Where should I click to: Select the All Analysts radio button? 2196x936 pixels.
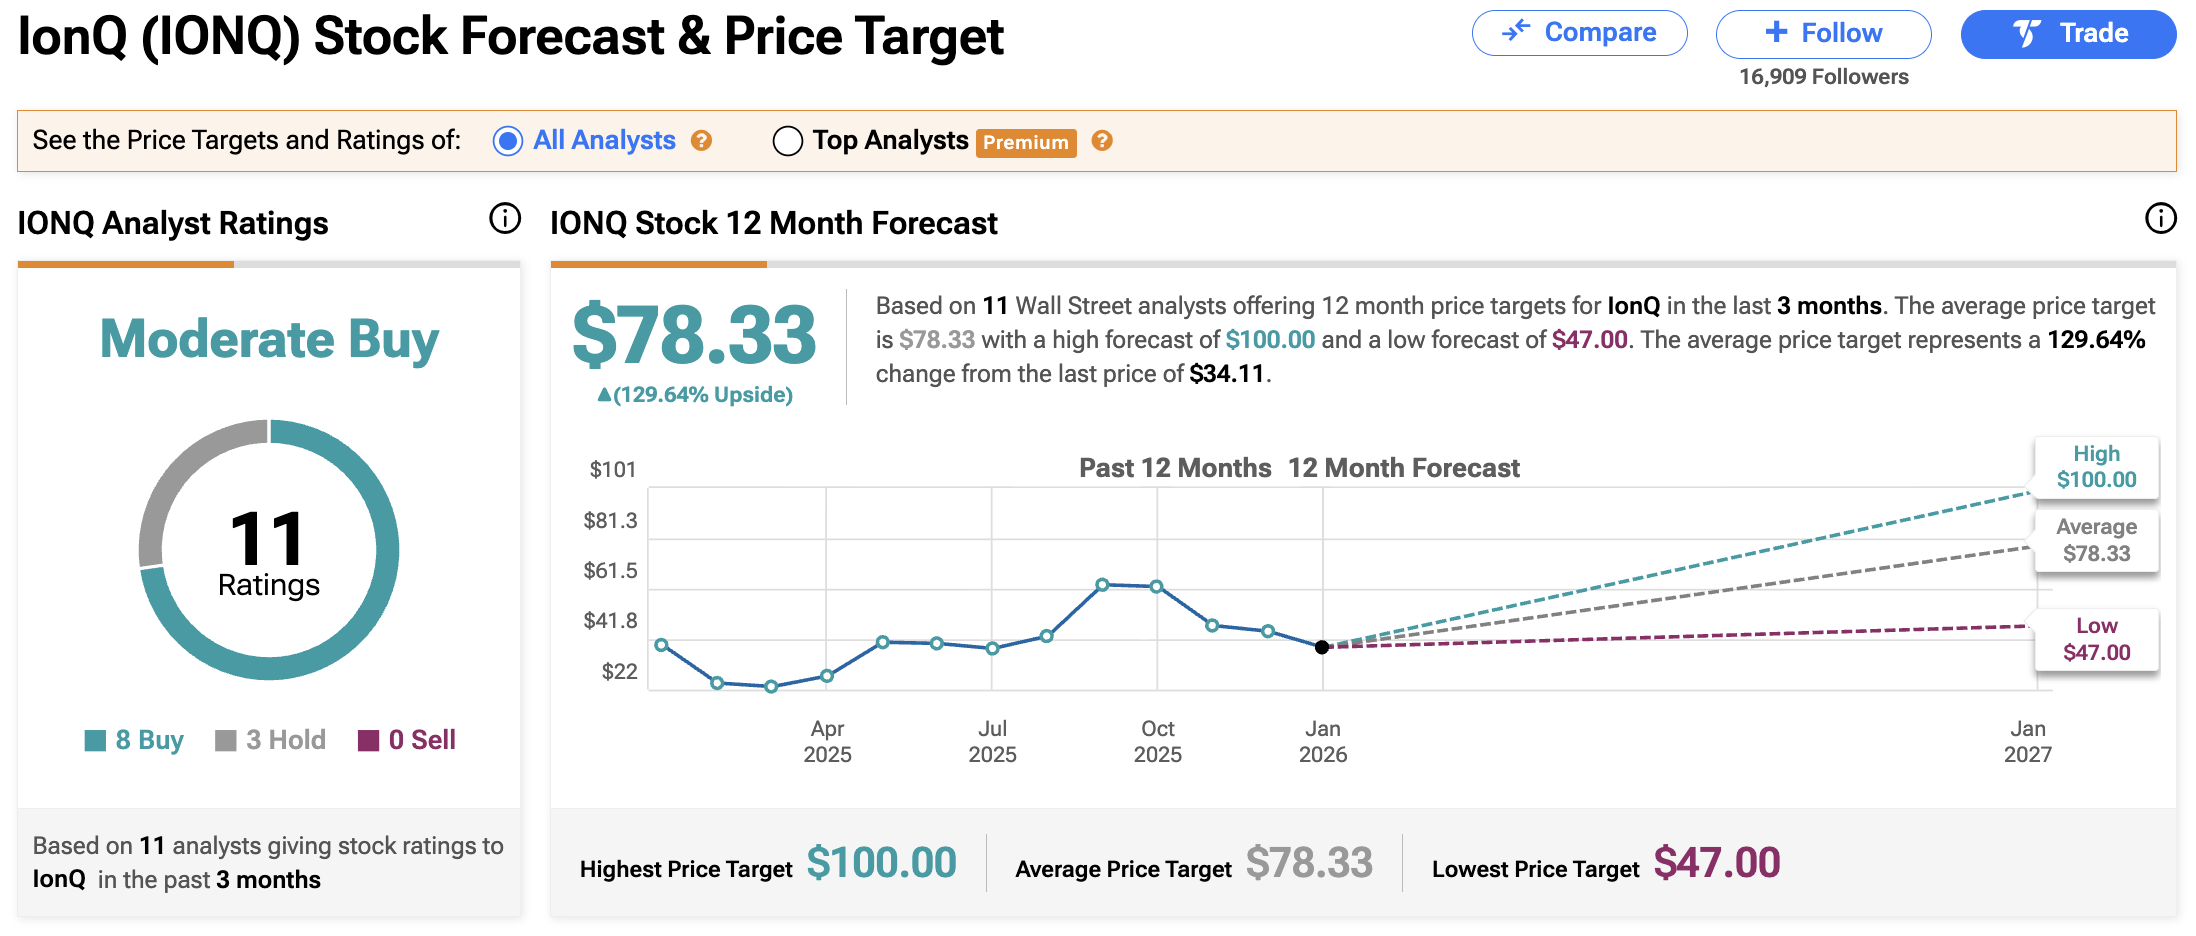pos(508,141)
